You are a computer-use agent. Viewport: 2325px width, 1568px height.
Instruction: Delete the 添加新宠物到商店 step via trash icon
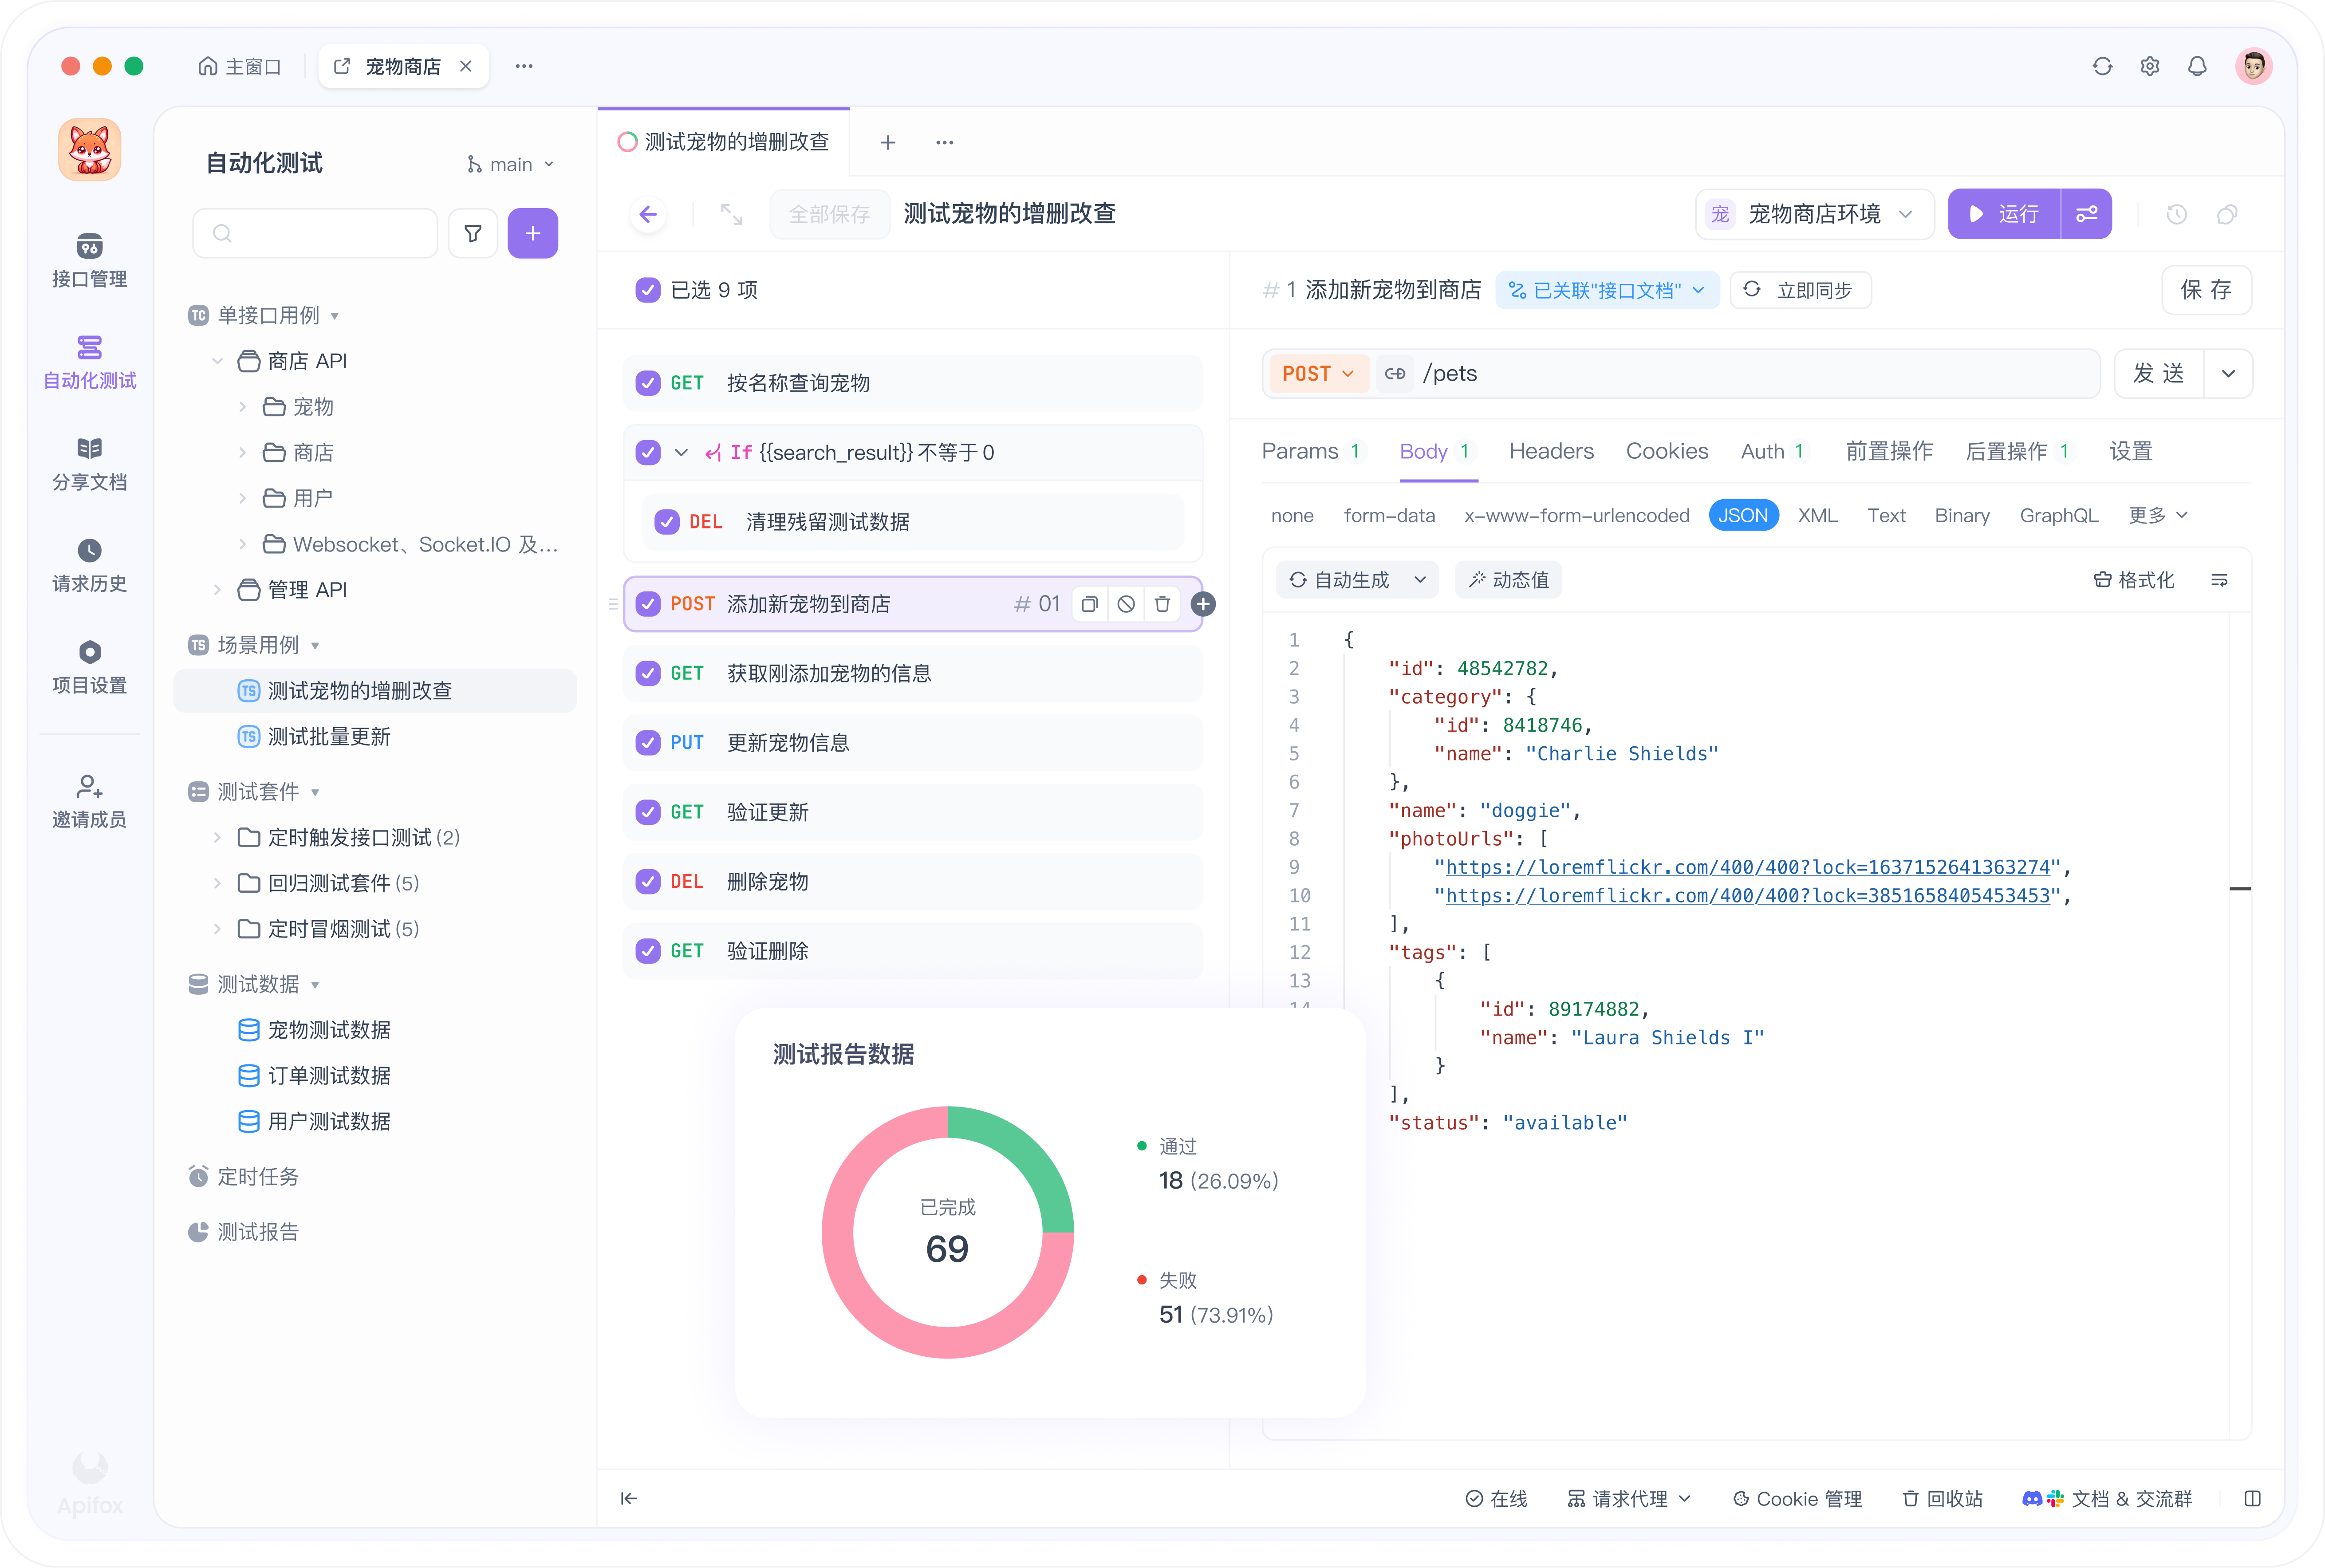tap(1162, 604)
